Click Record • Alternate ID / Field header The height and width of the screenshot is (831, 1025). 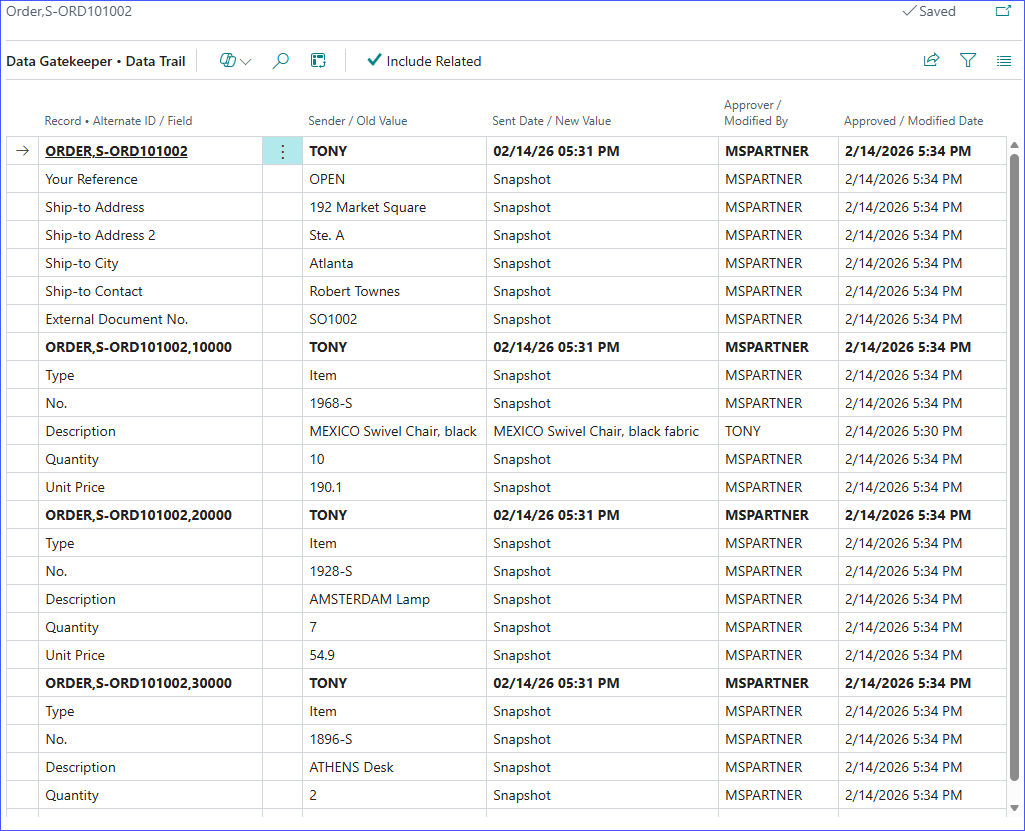pos(118,121)
